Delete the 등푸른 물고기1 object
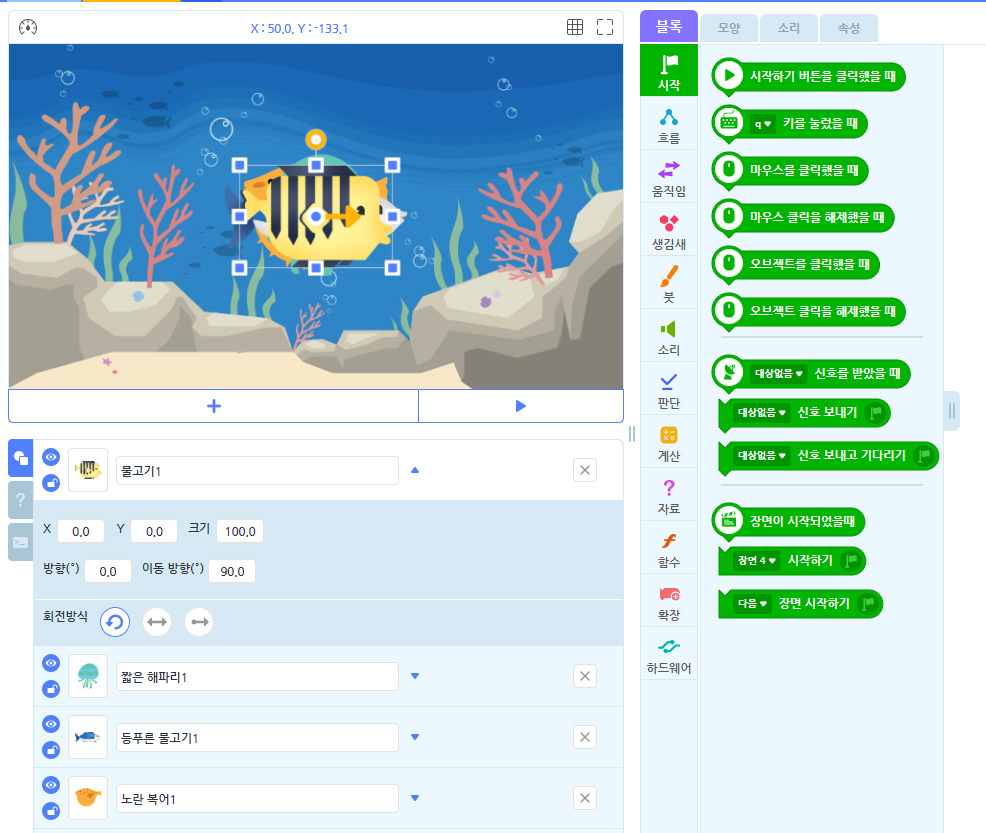Image resolution: width=986 pixels, height=833 pixels. tap(585, 737)
